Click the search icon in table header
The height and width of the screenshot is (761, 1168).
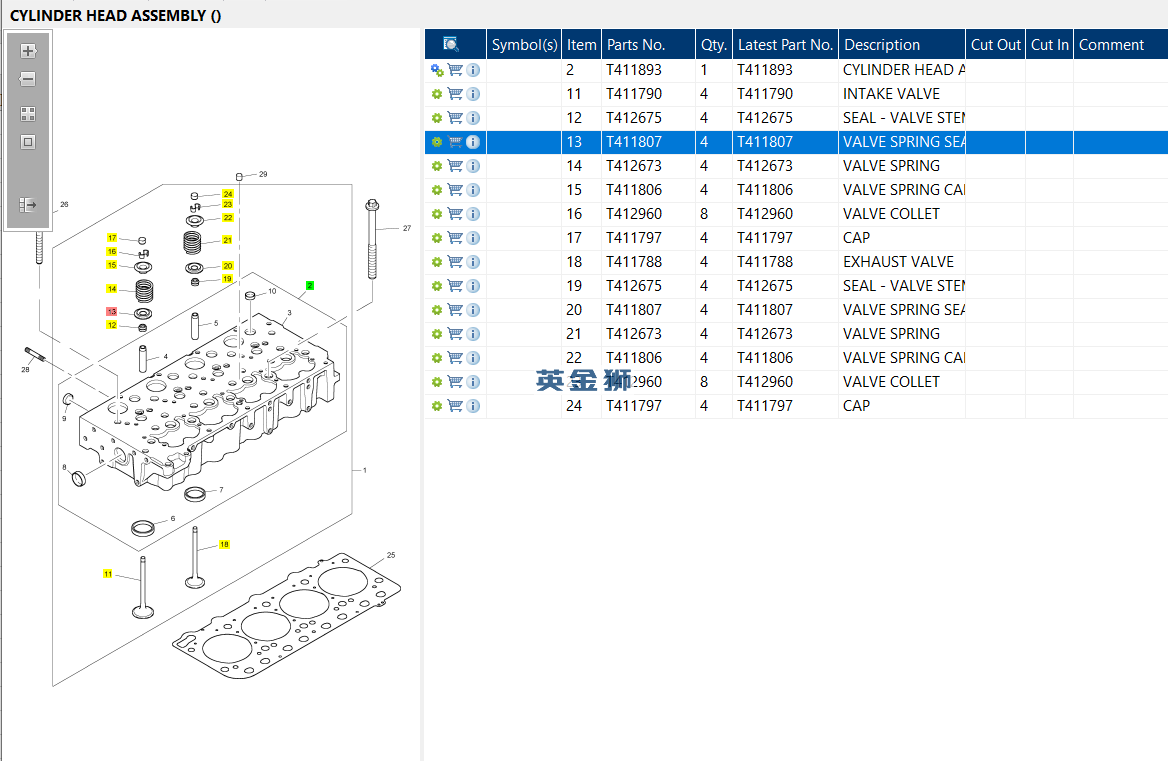[x=451, y=44]
